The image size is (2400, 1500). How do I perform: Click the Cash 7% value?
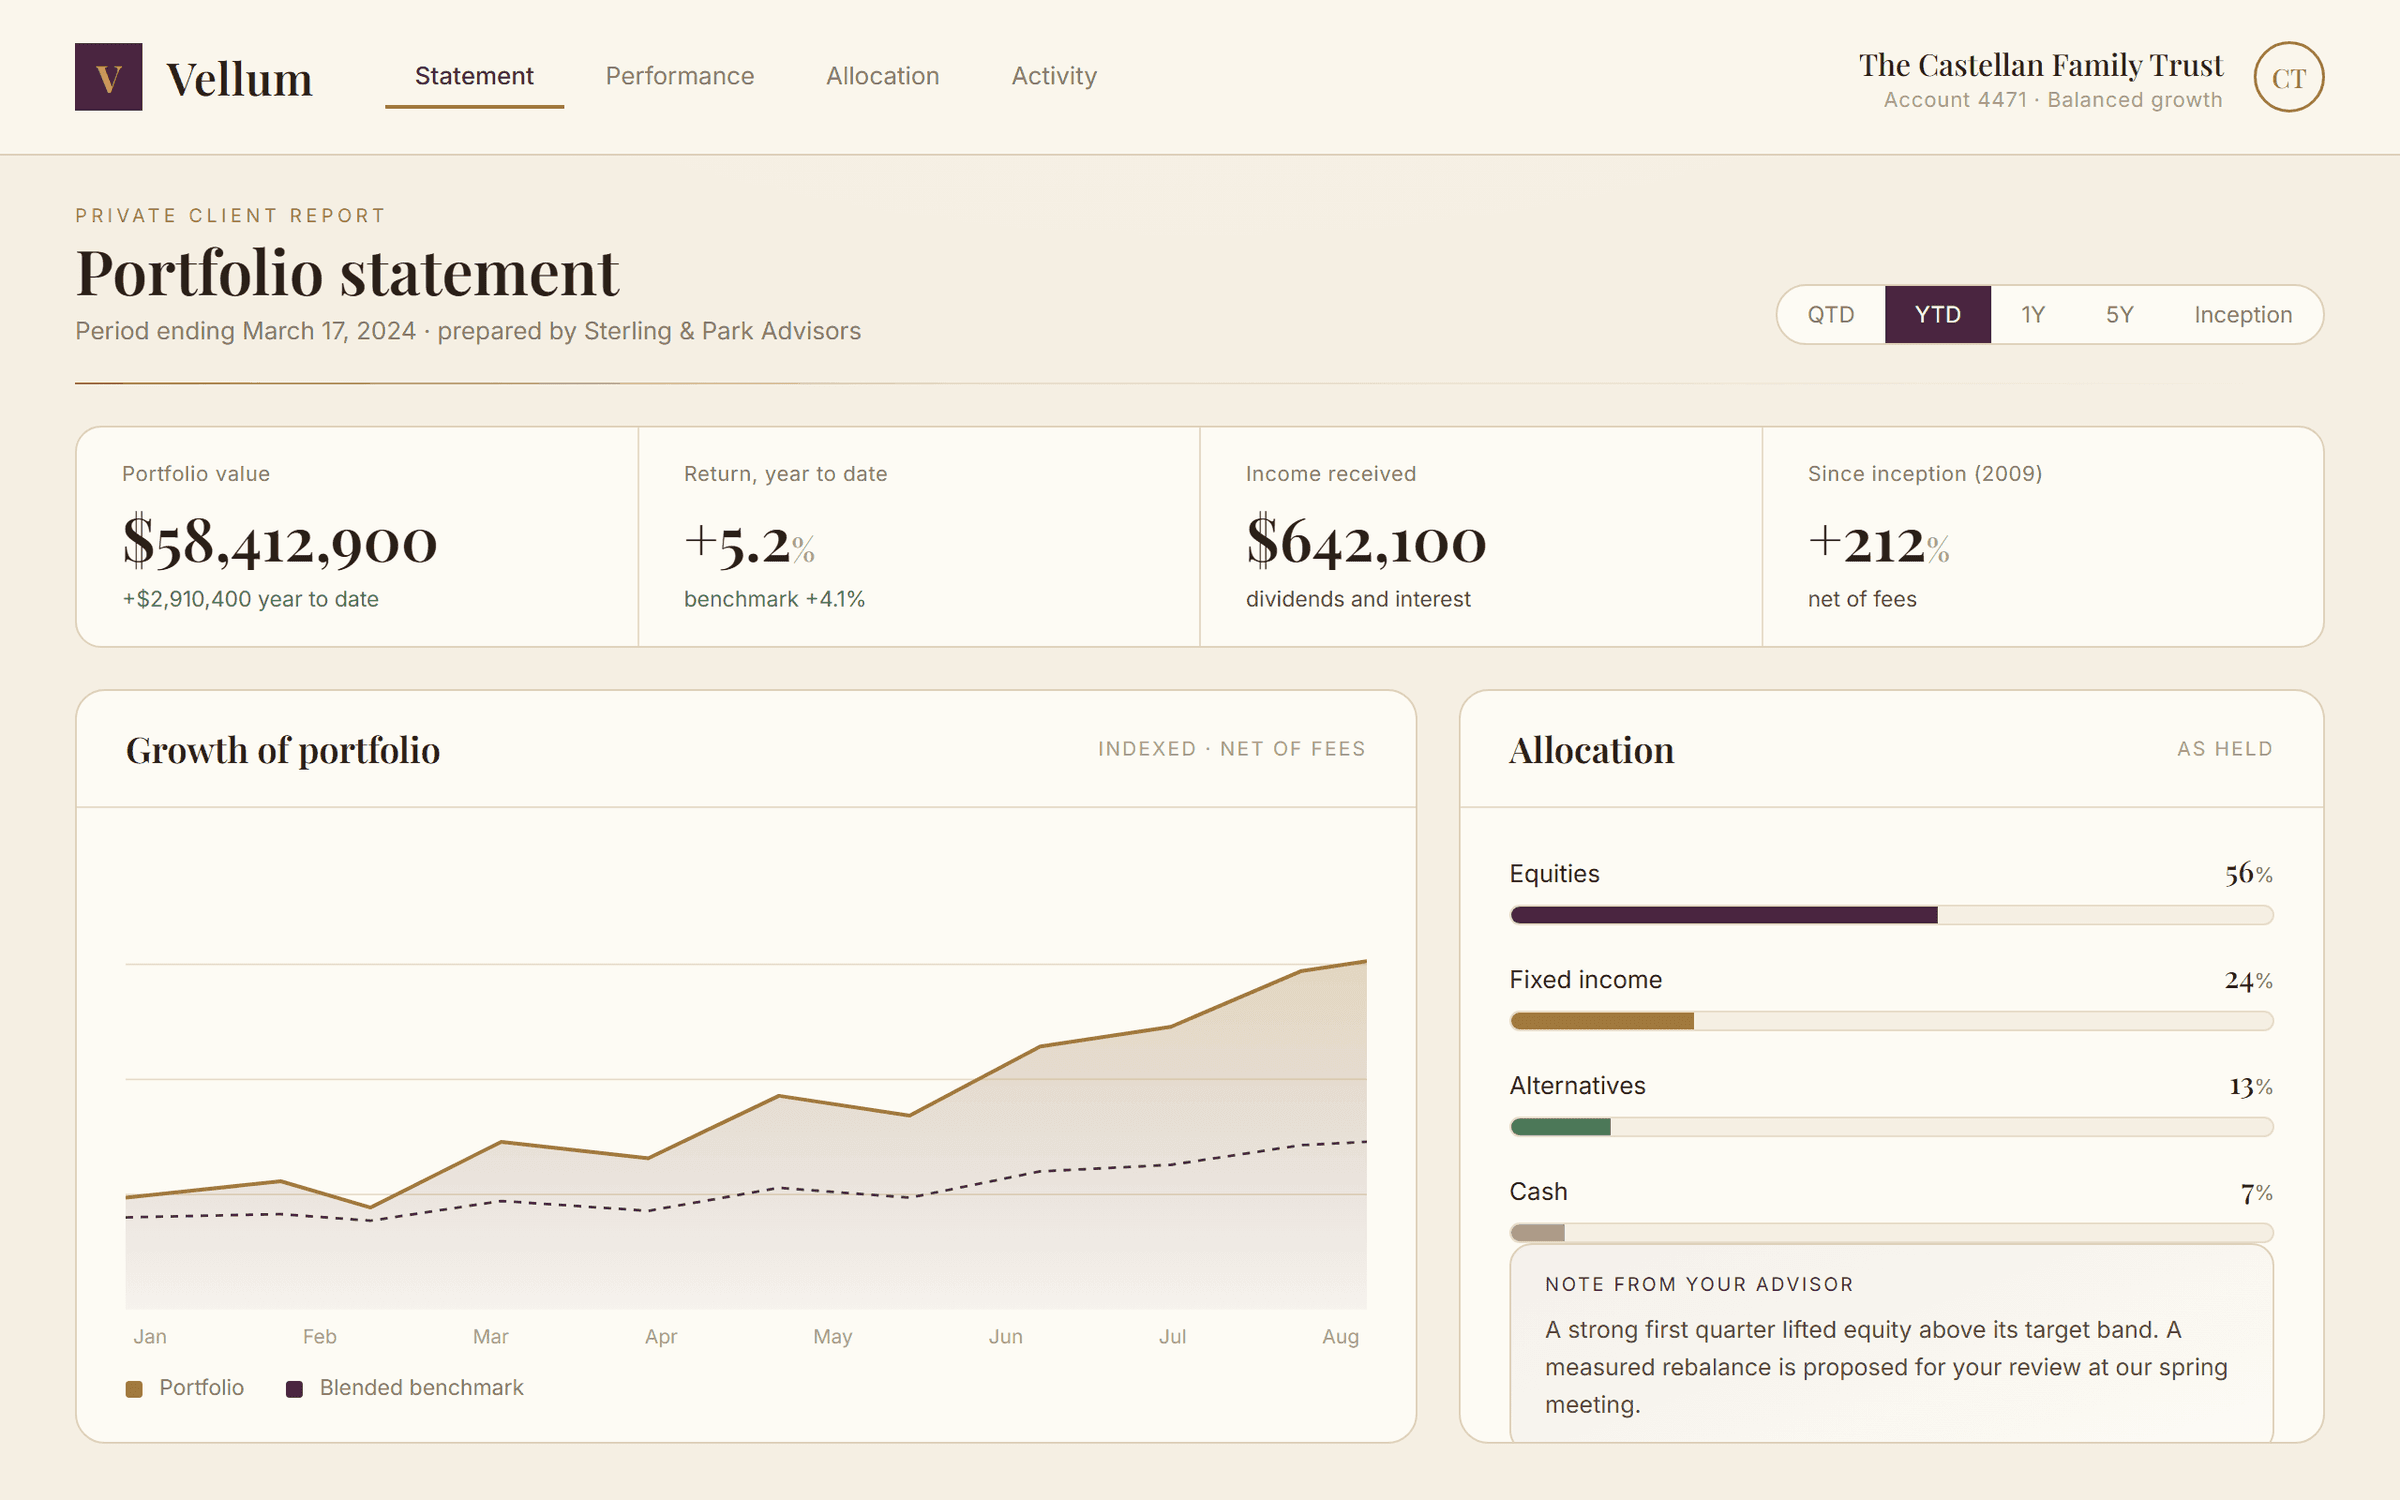tap(2256, 1191)
